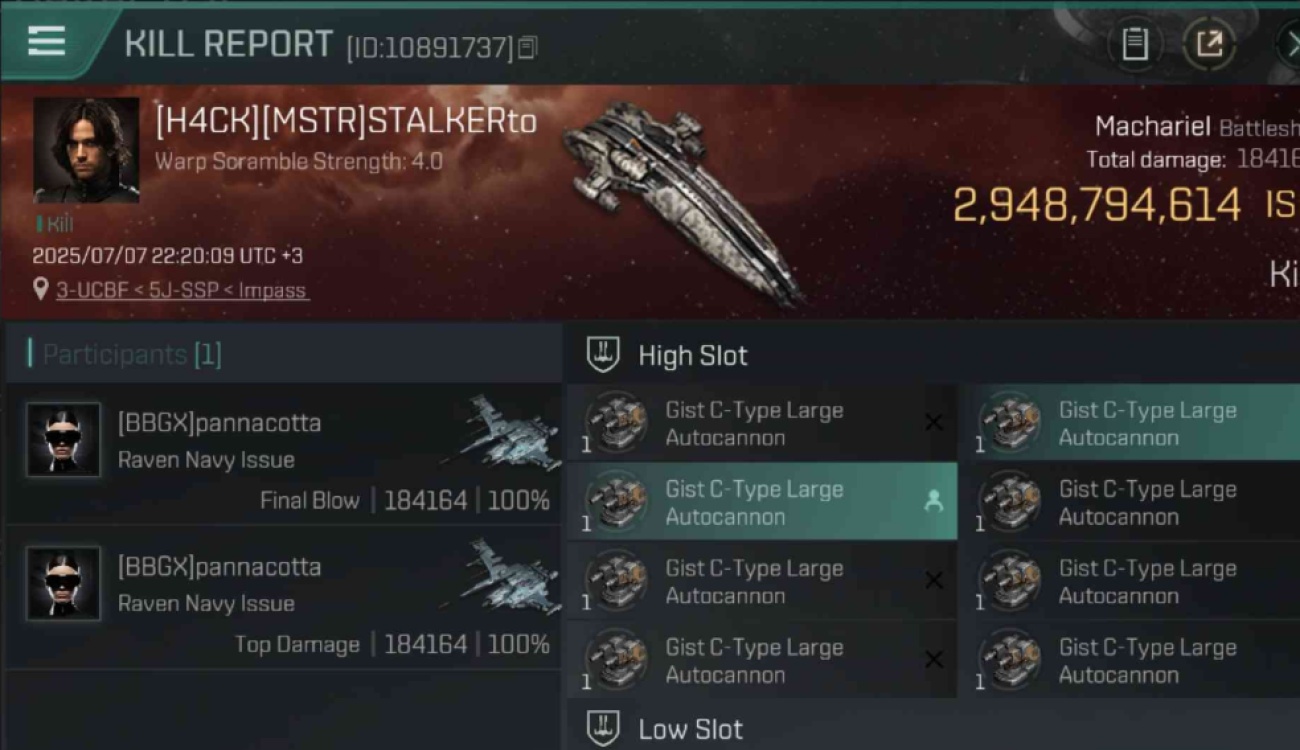Screen dimensions: 1300x750
Task: Open the 3-UCBF < 5J-SSP < Impass location link
Action: click(x=182, y=291)
